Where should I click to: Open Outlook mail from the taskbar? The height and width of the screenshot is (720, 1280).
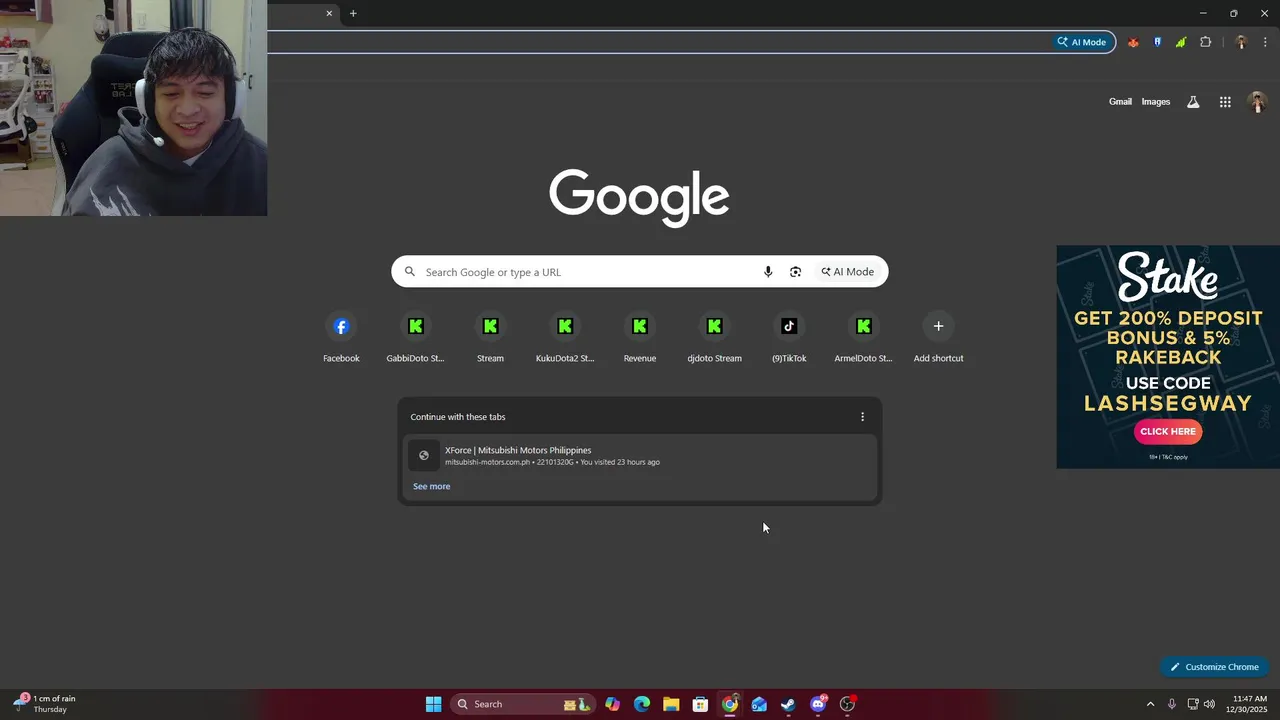759,704
